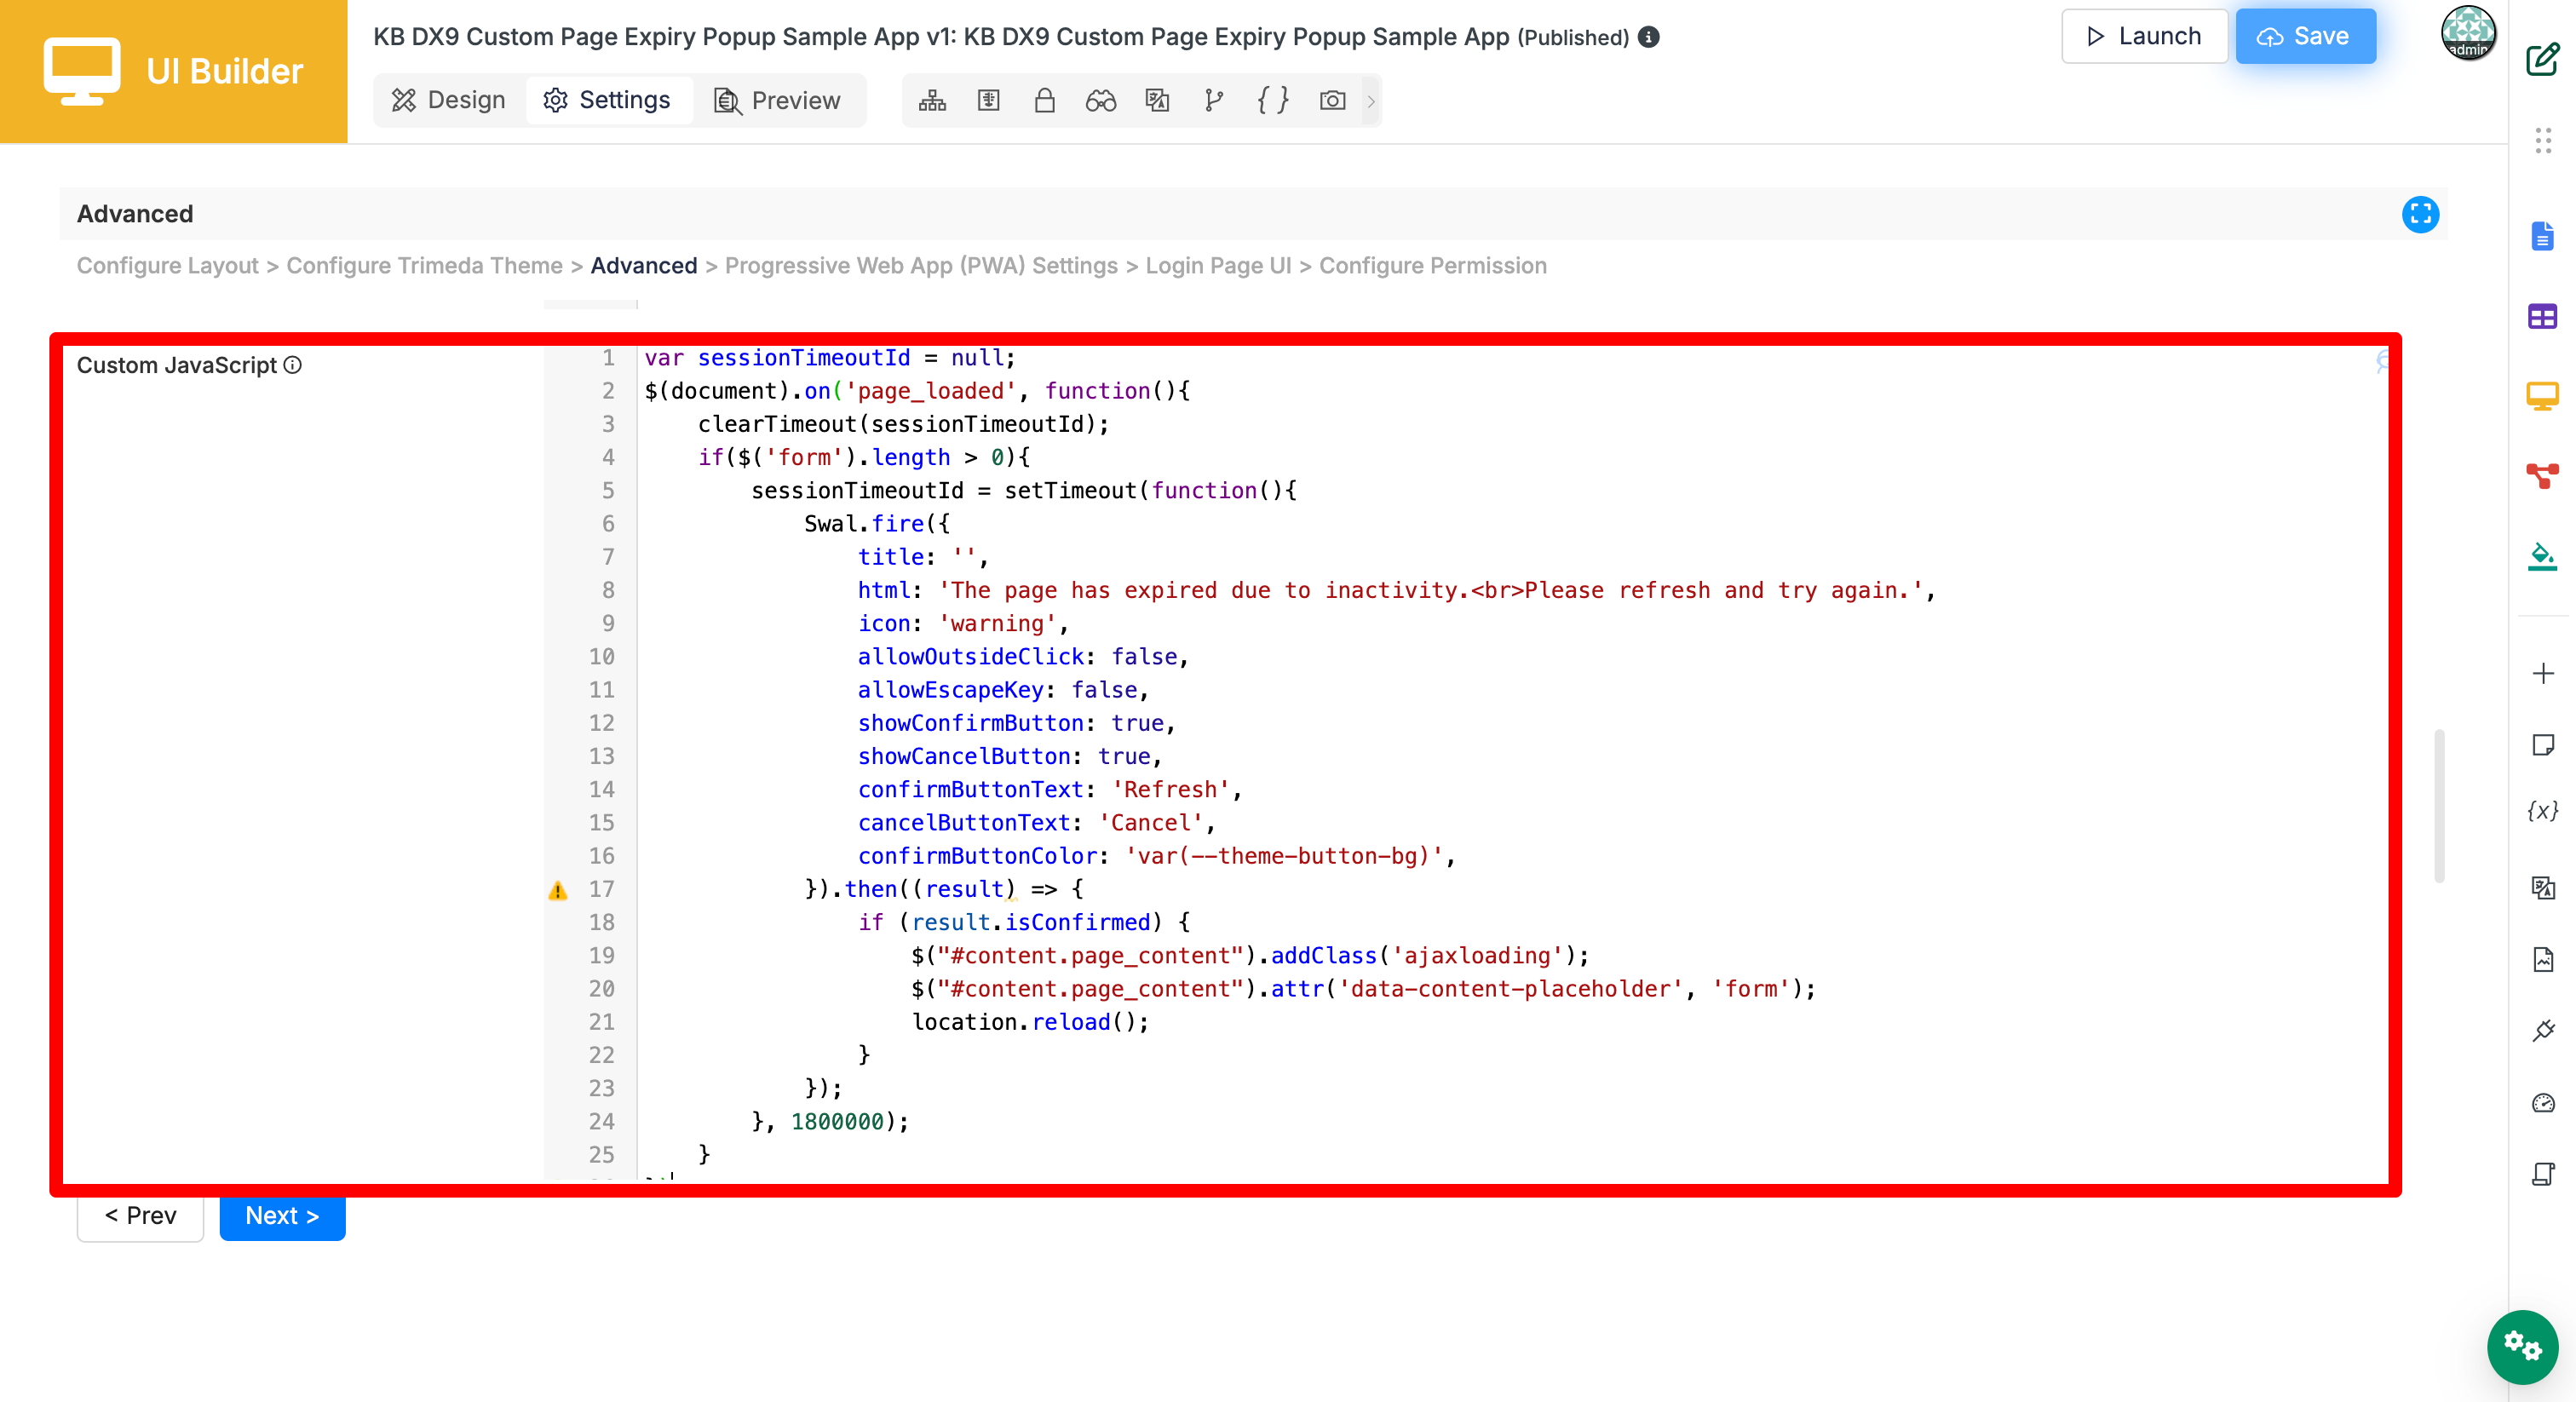Click 'allowOutsideClick: false' line

(x=1022, y=657)
